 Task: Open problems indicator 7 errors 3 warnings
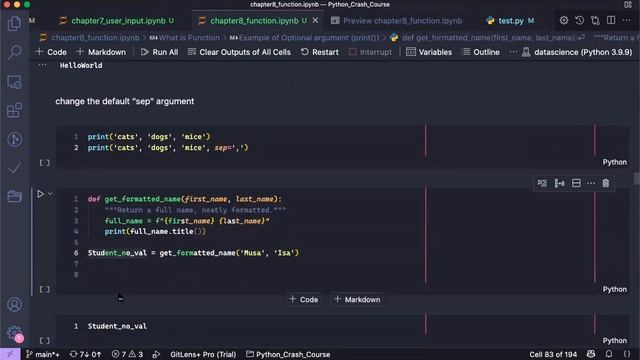point(127,354)
